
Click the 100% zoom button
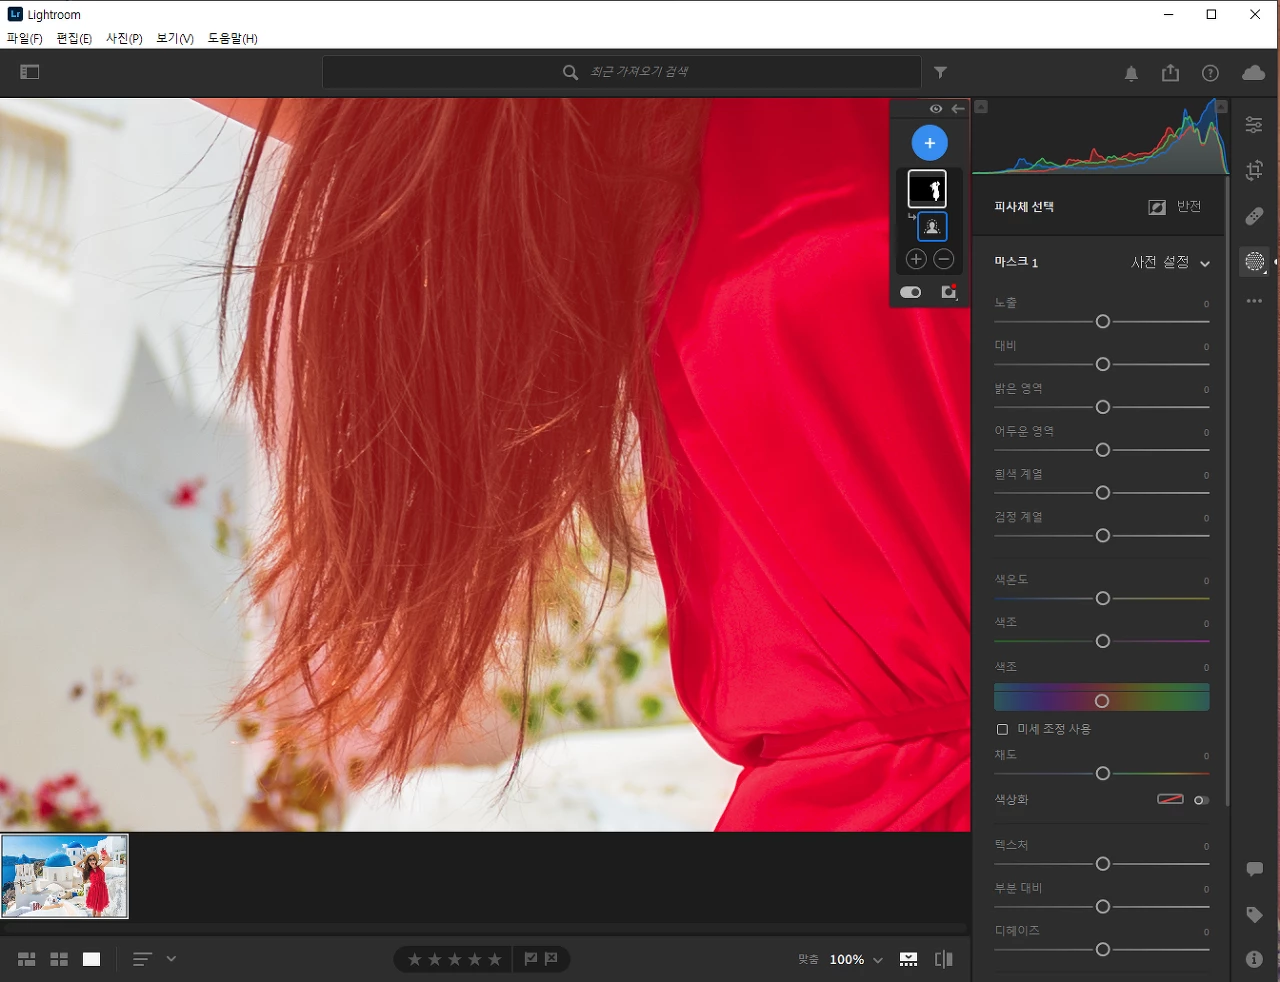tap(847, 959)
